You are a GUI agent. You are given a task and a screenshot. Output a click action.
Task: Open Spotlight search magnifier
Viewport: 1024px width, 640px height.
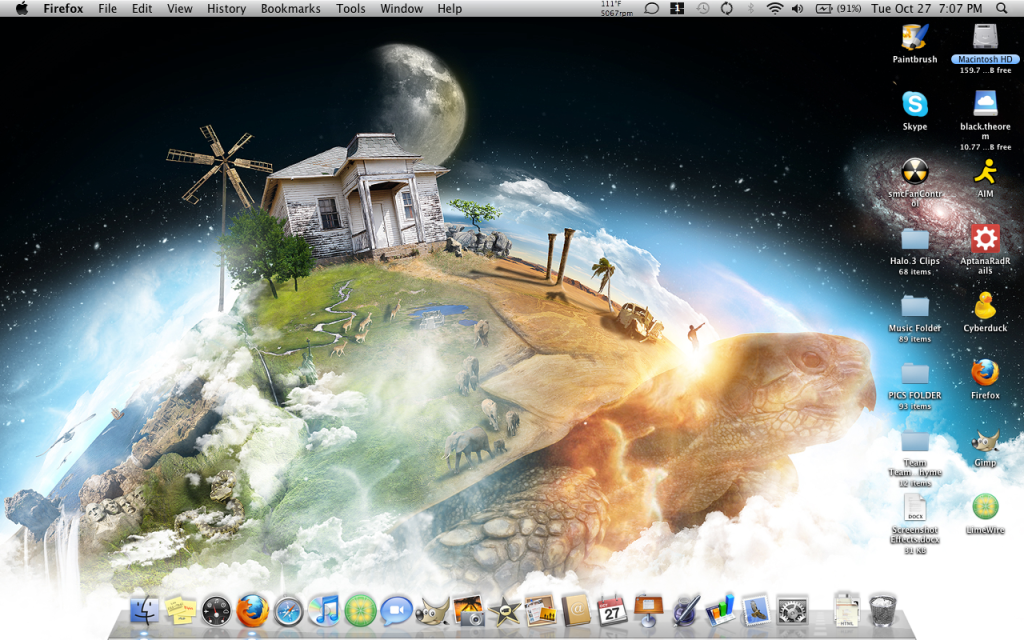pyautogui.click(x=1002, y=8)
